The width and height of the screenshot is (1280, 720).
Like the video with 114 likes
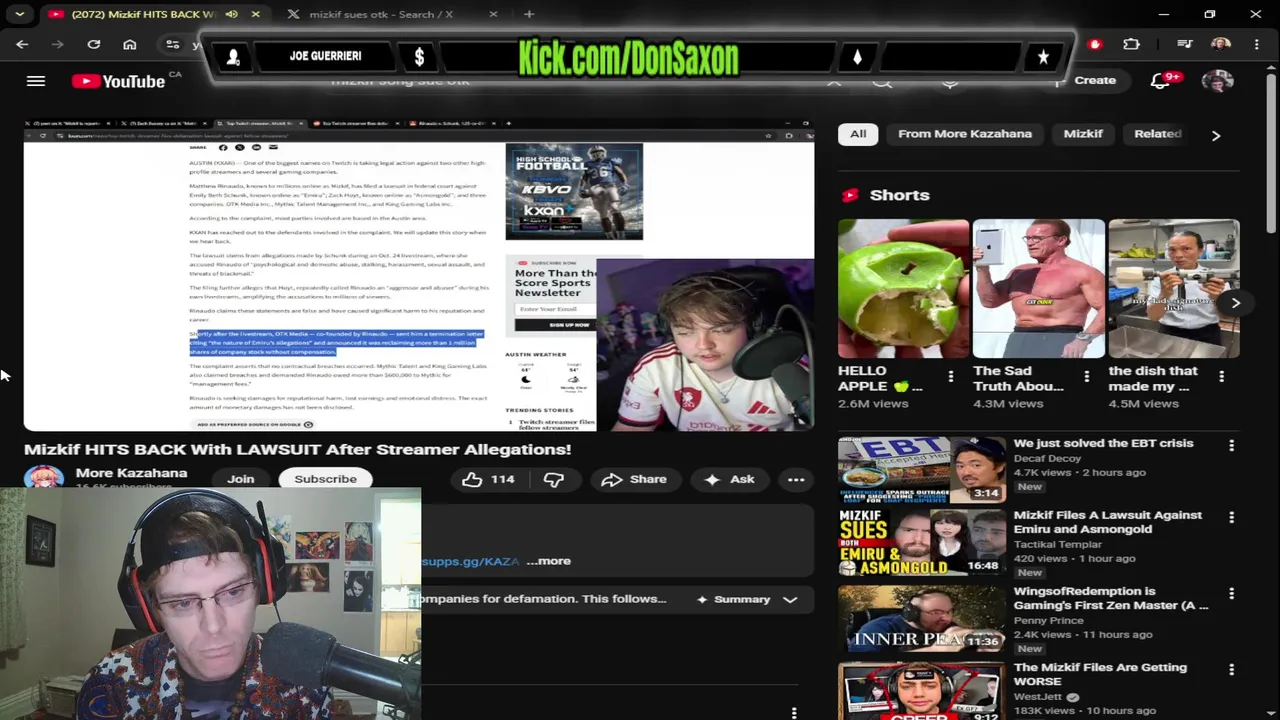pos(489,479)
